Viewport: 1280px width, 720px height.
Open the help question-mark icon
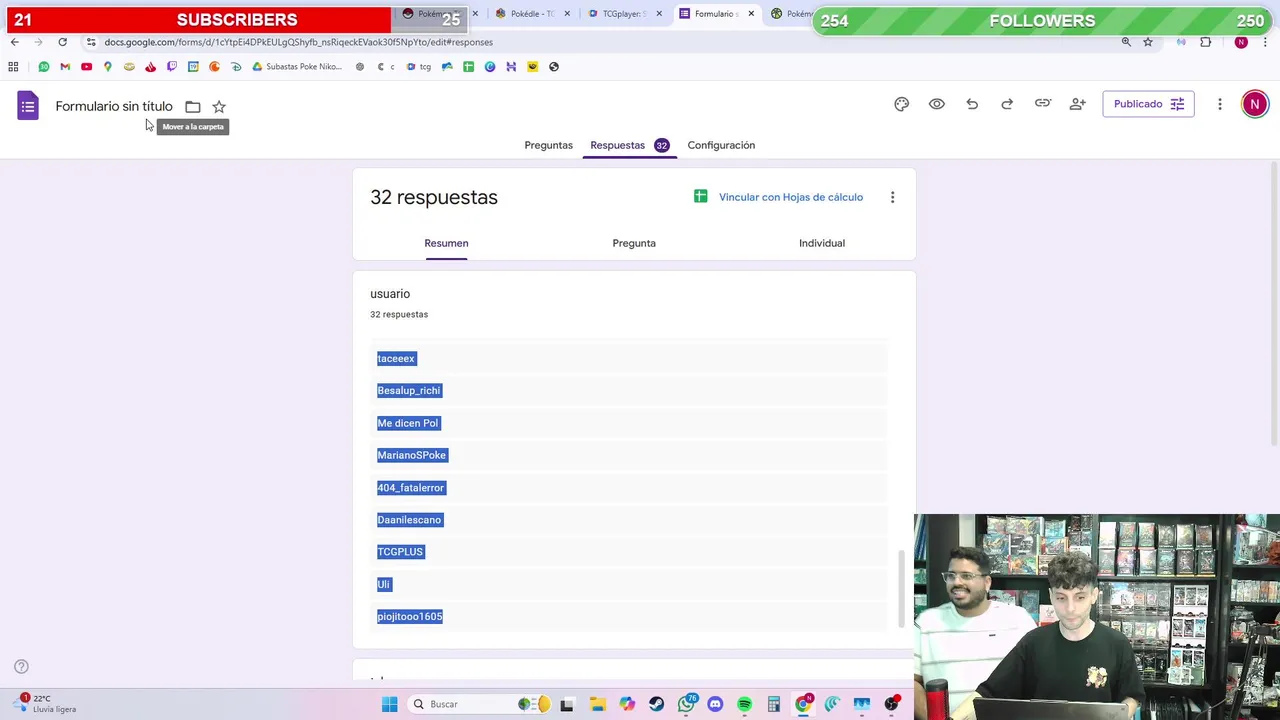coord(21,666)
